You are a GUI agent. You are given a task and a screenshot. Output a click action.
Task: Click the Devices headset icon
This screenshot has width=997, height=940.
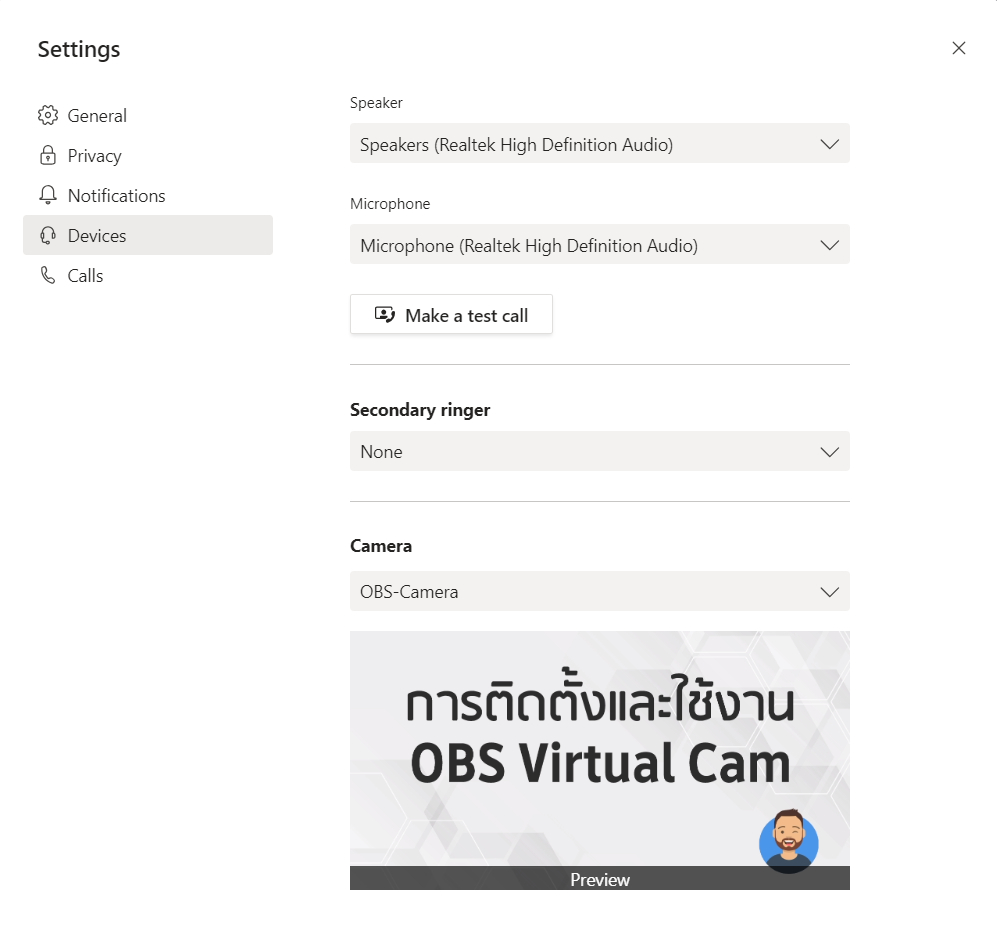click(x=47, y=235)
